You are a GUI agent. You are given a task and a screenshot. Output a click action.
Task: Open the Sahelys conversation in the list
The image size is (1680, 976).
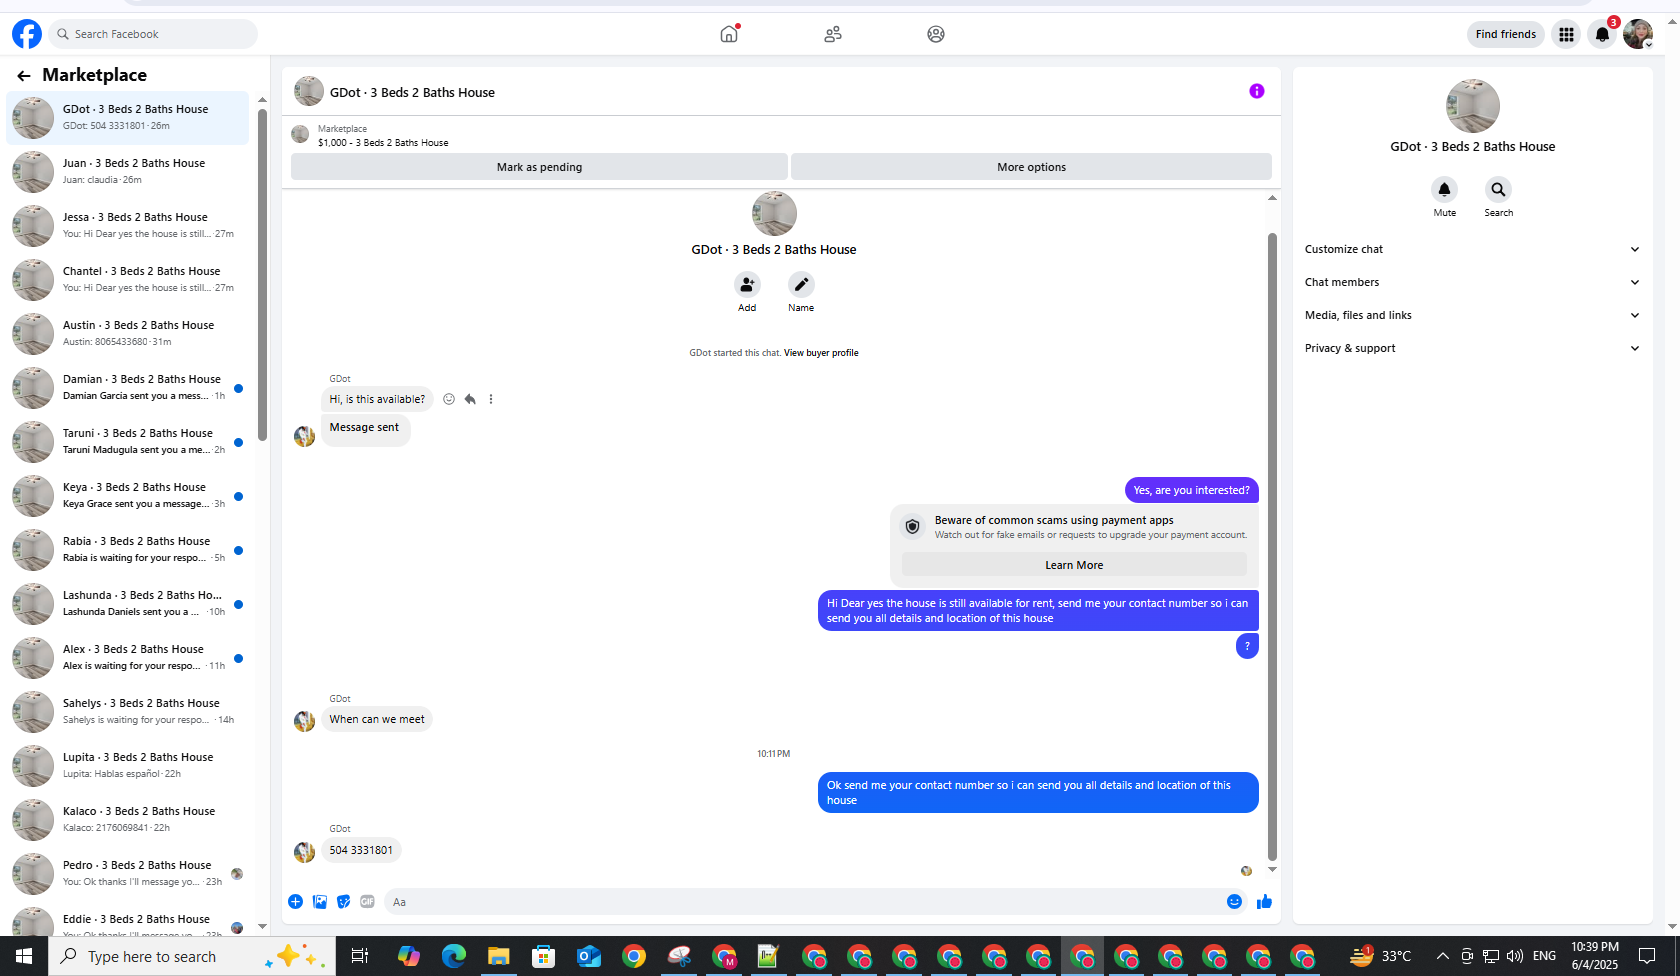coord(128,712)
